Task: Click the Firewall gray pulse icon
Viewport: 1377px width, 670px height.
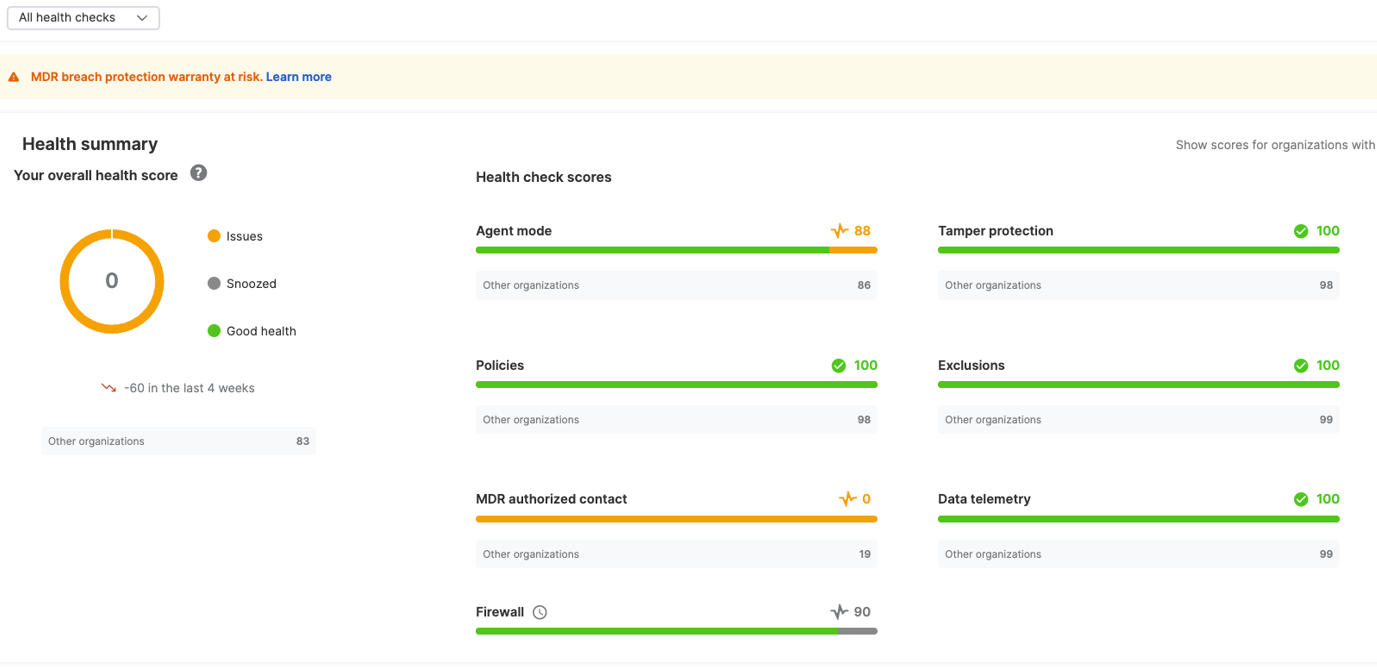Action: coord(839,612)
